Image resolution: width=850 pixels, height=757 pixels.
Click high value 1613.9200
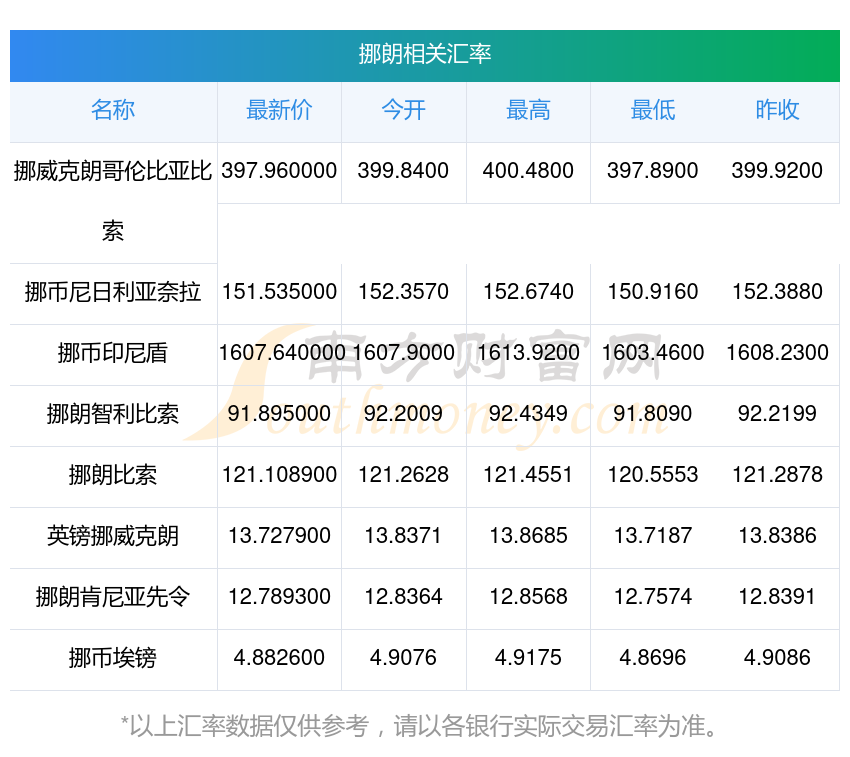[528, 353]
